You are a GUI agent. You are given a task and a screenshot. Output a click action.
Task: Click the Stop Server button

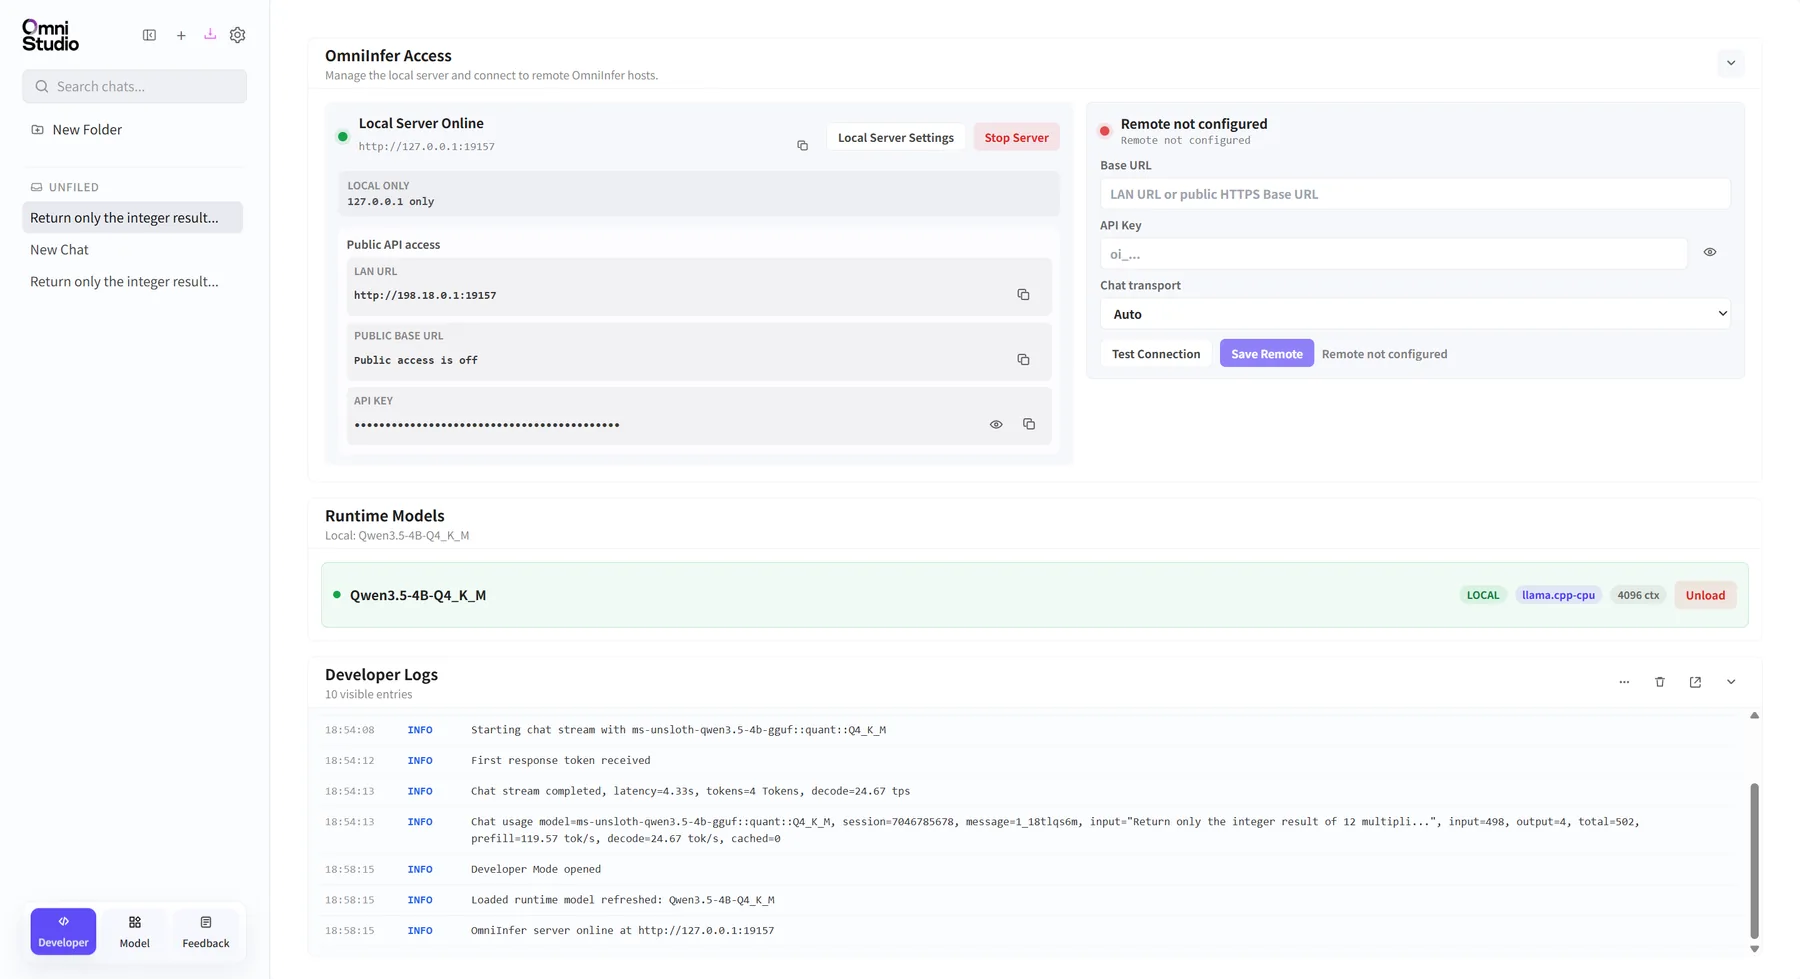coord(1016,137)
